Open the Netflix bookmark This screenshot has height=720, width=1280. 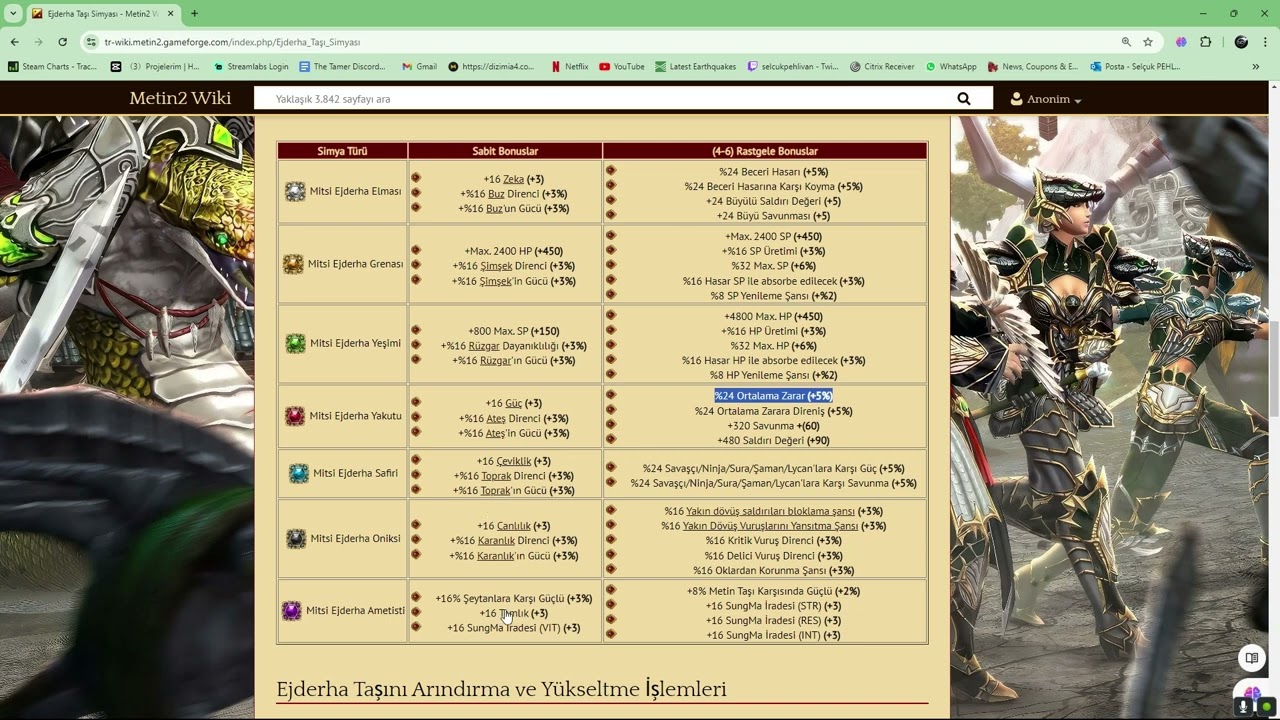[569, 67]
